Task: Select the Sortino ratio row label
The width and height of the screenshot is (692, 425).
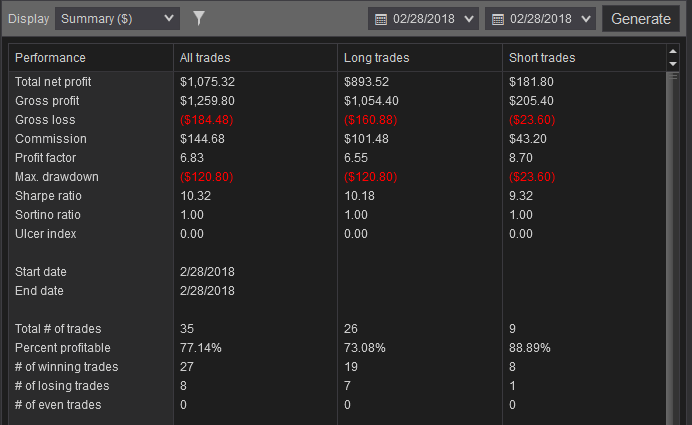Action: pyautogui.click(x=48, y=214)
